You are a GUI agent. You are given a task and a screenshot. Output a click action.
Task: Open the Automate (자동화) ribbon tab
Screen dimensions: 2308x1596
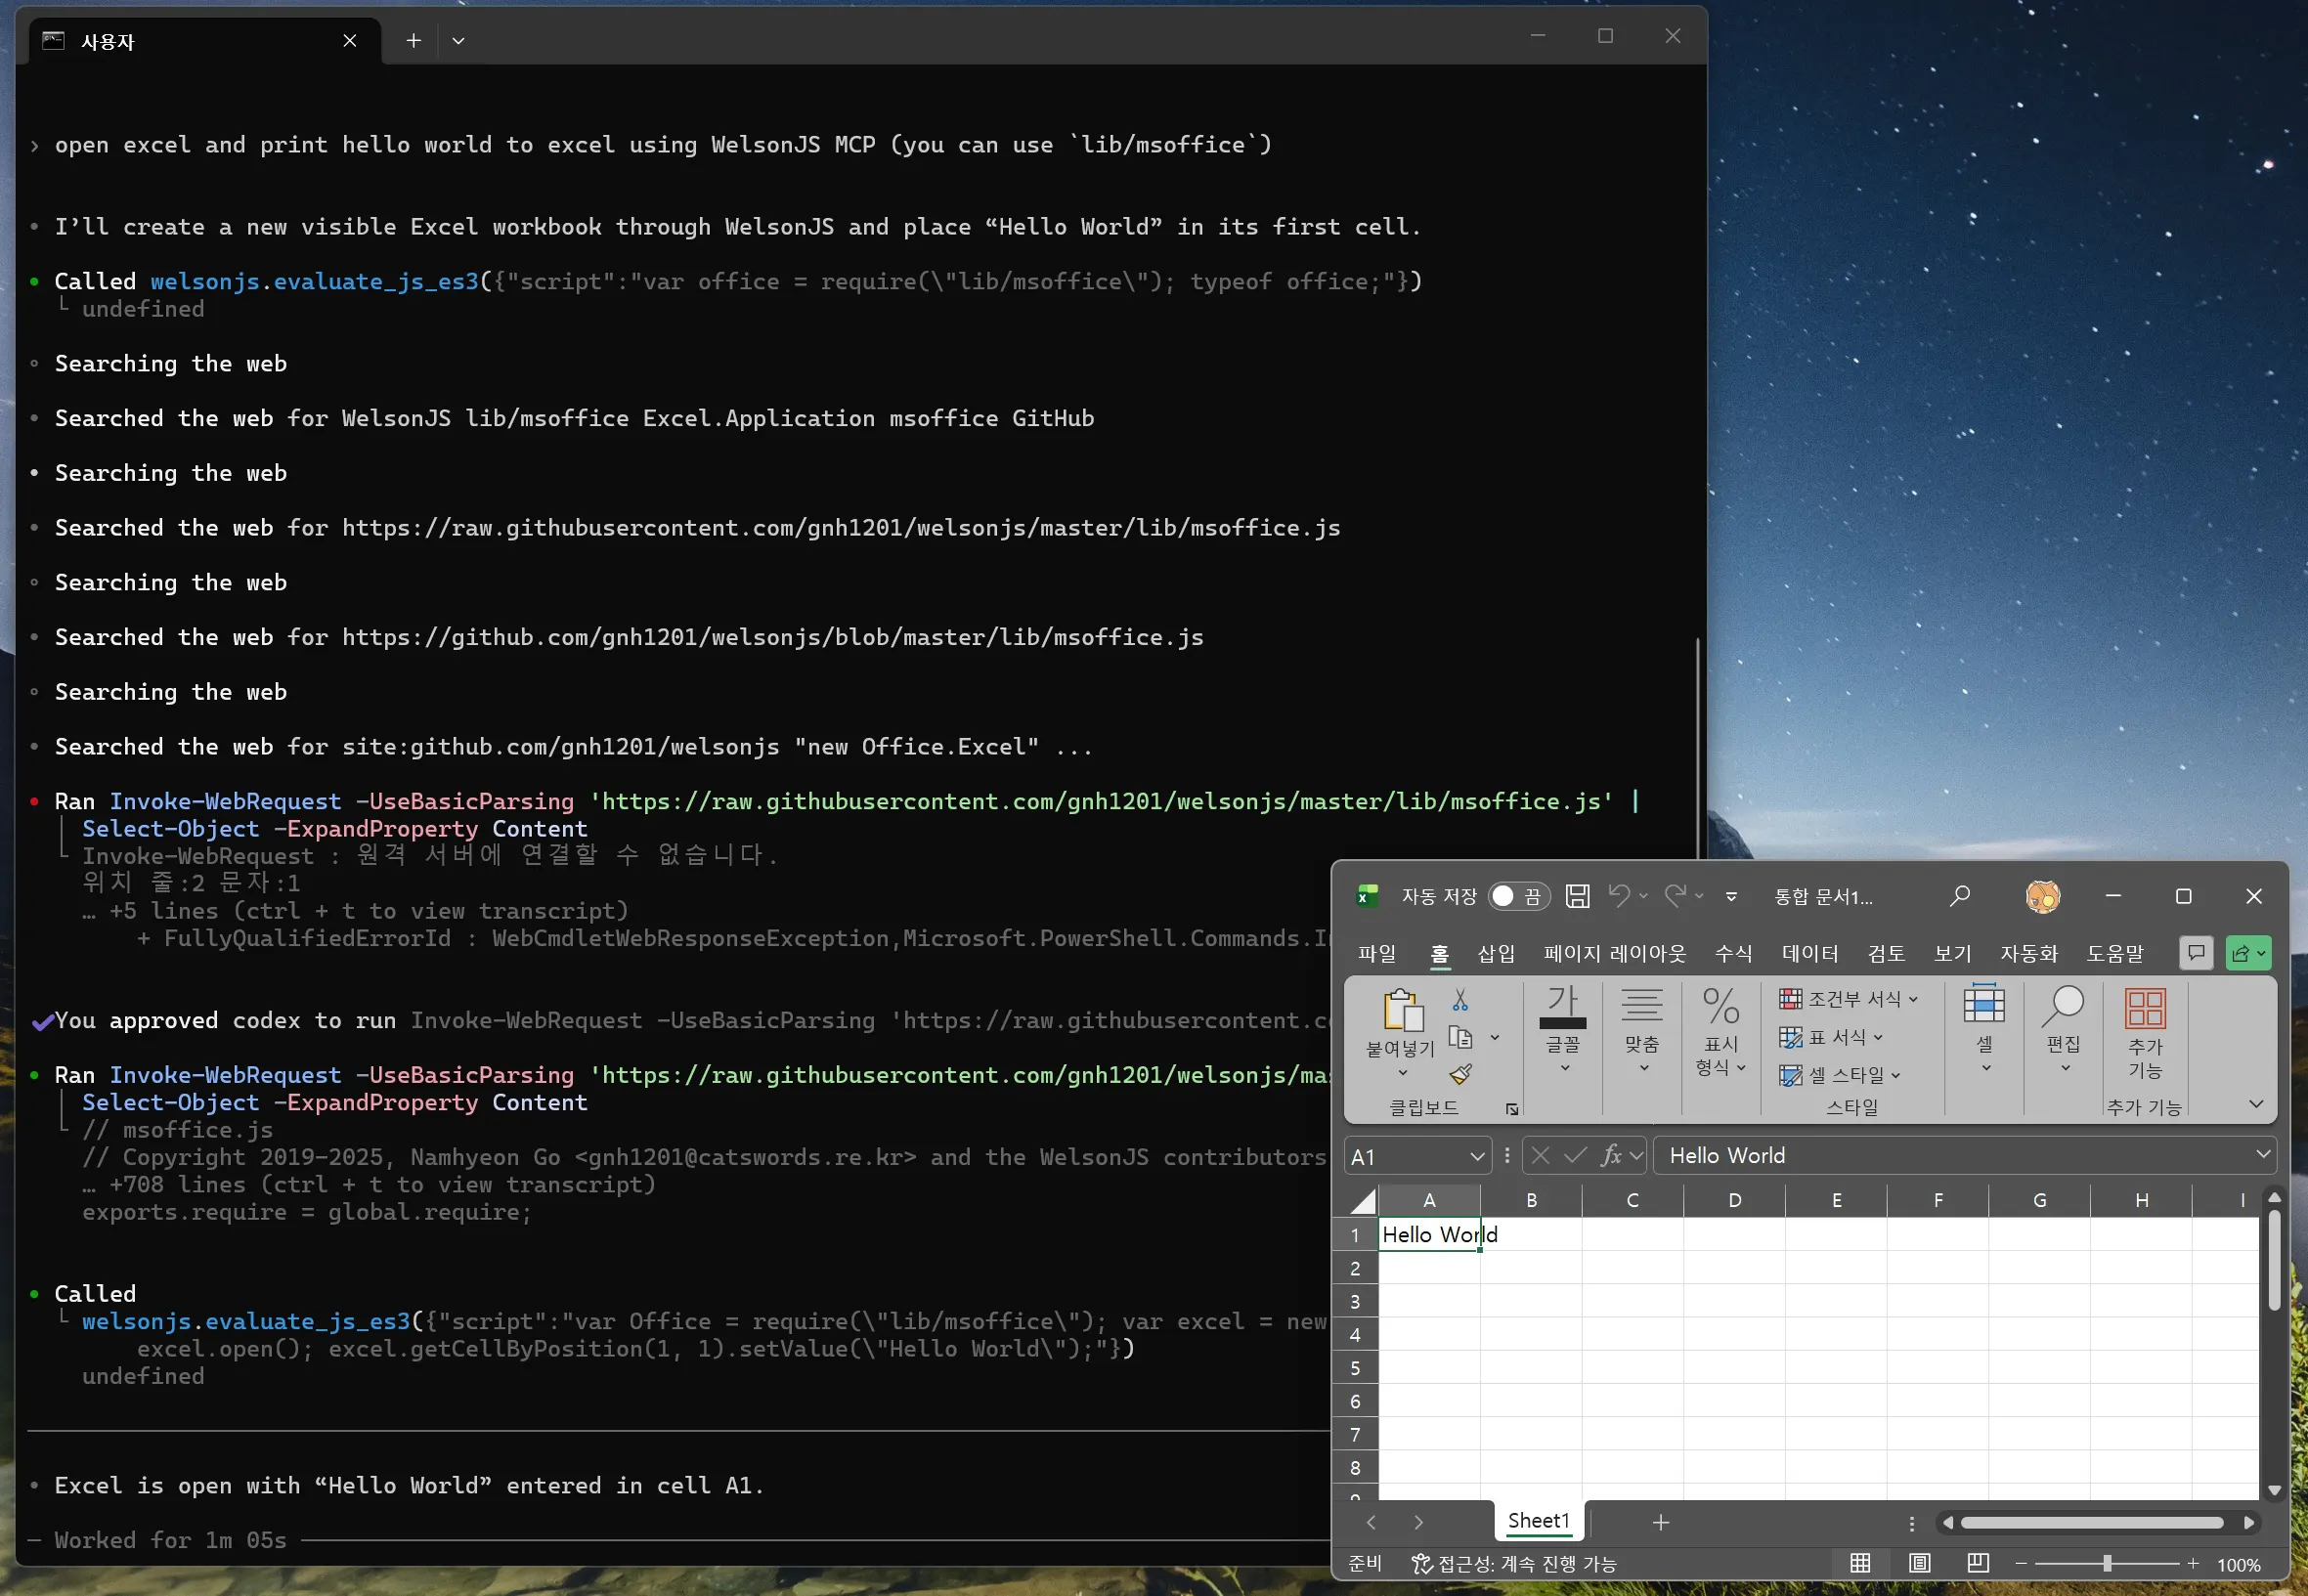pyautogui.click(x=2029, y=953)
